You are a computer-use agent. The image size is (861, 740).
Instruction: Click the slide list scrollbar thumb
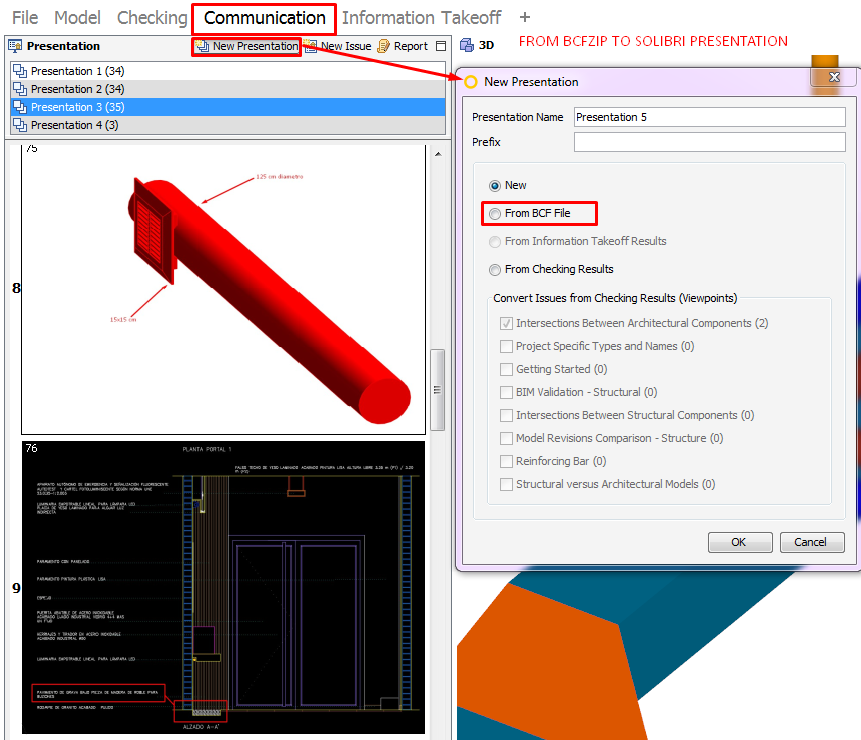[438, 390]
